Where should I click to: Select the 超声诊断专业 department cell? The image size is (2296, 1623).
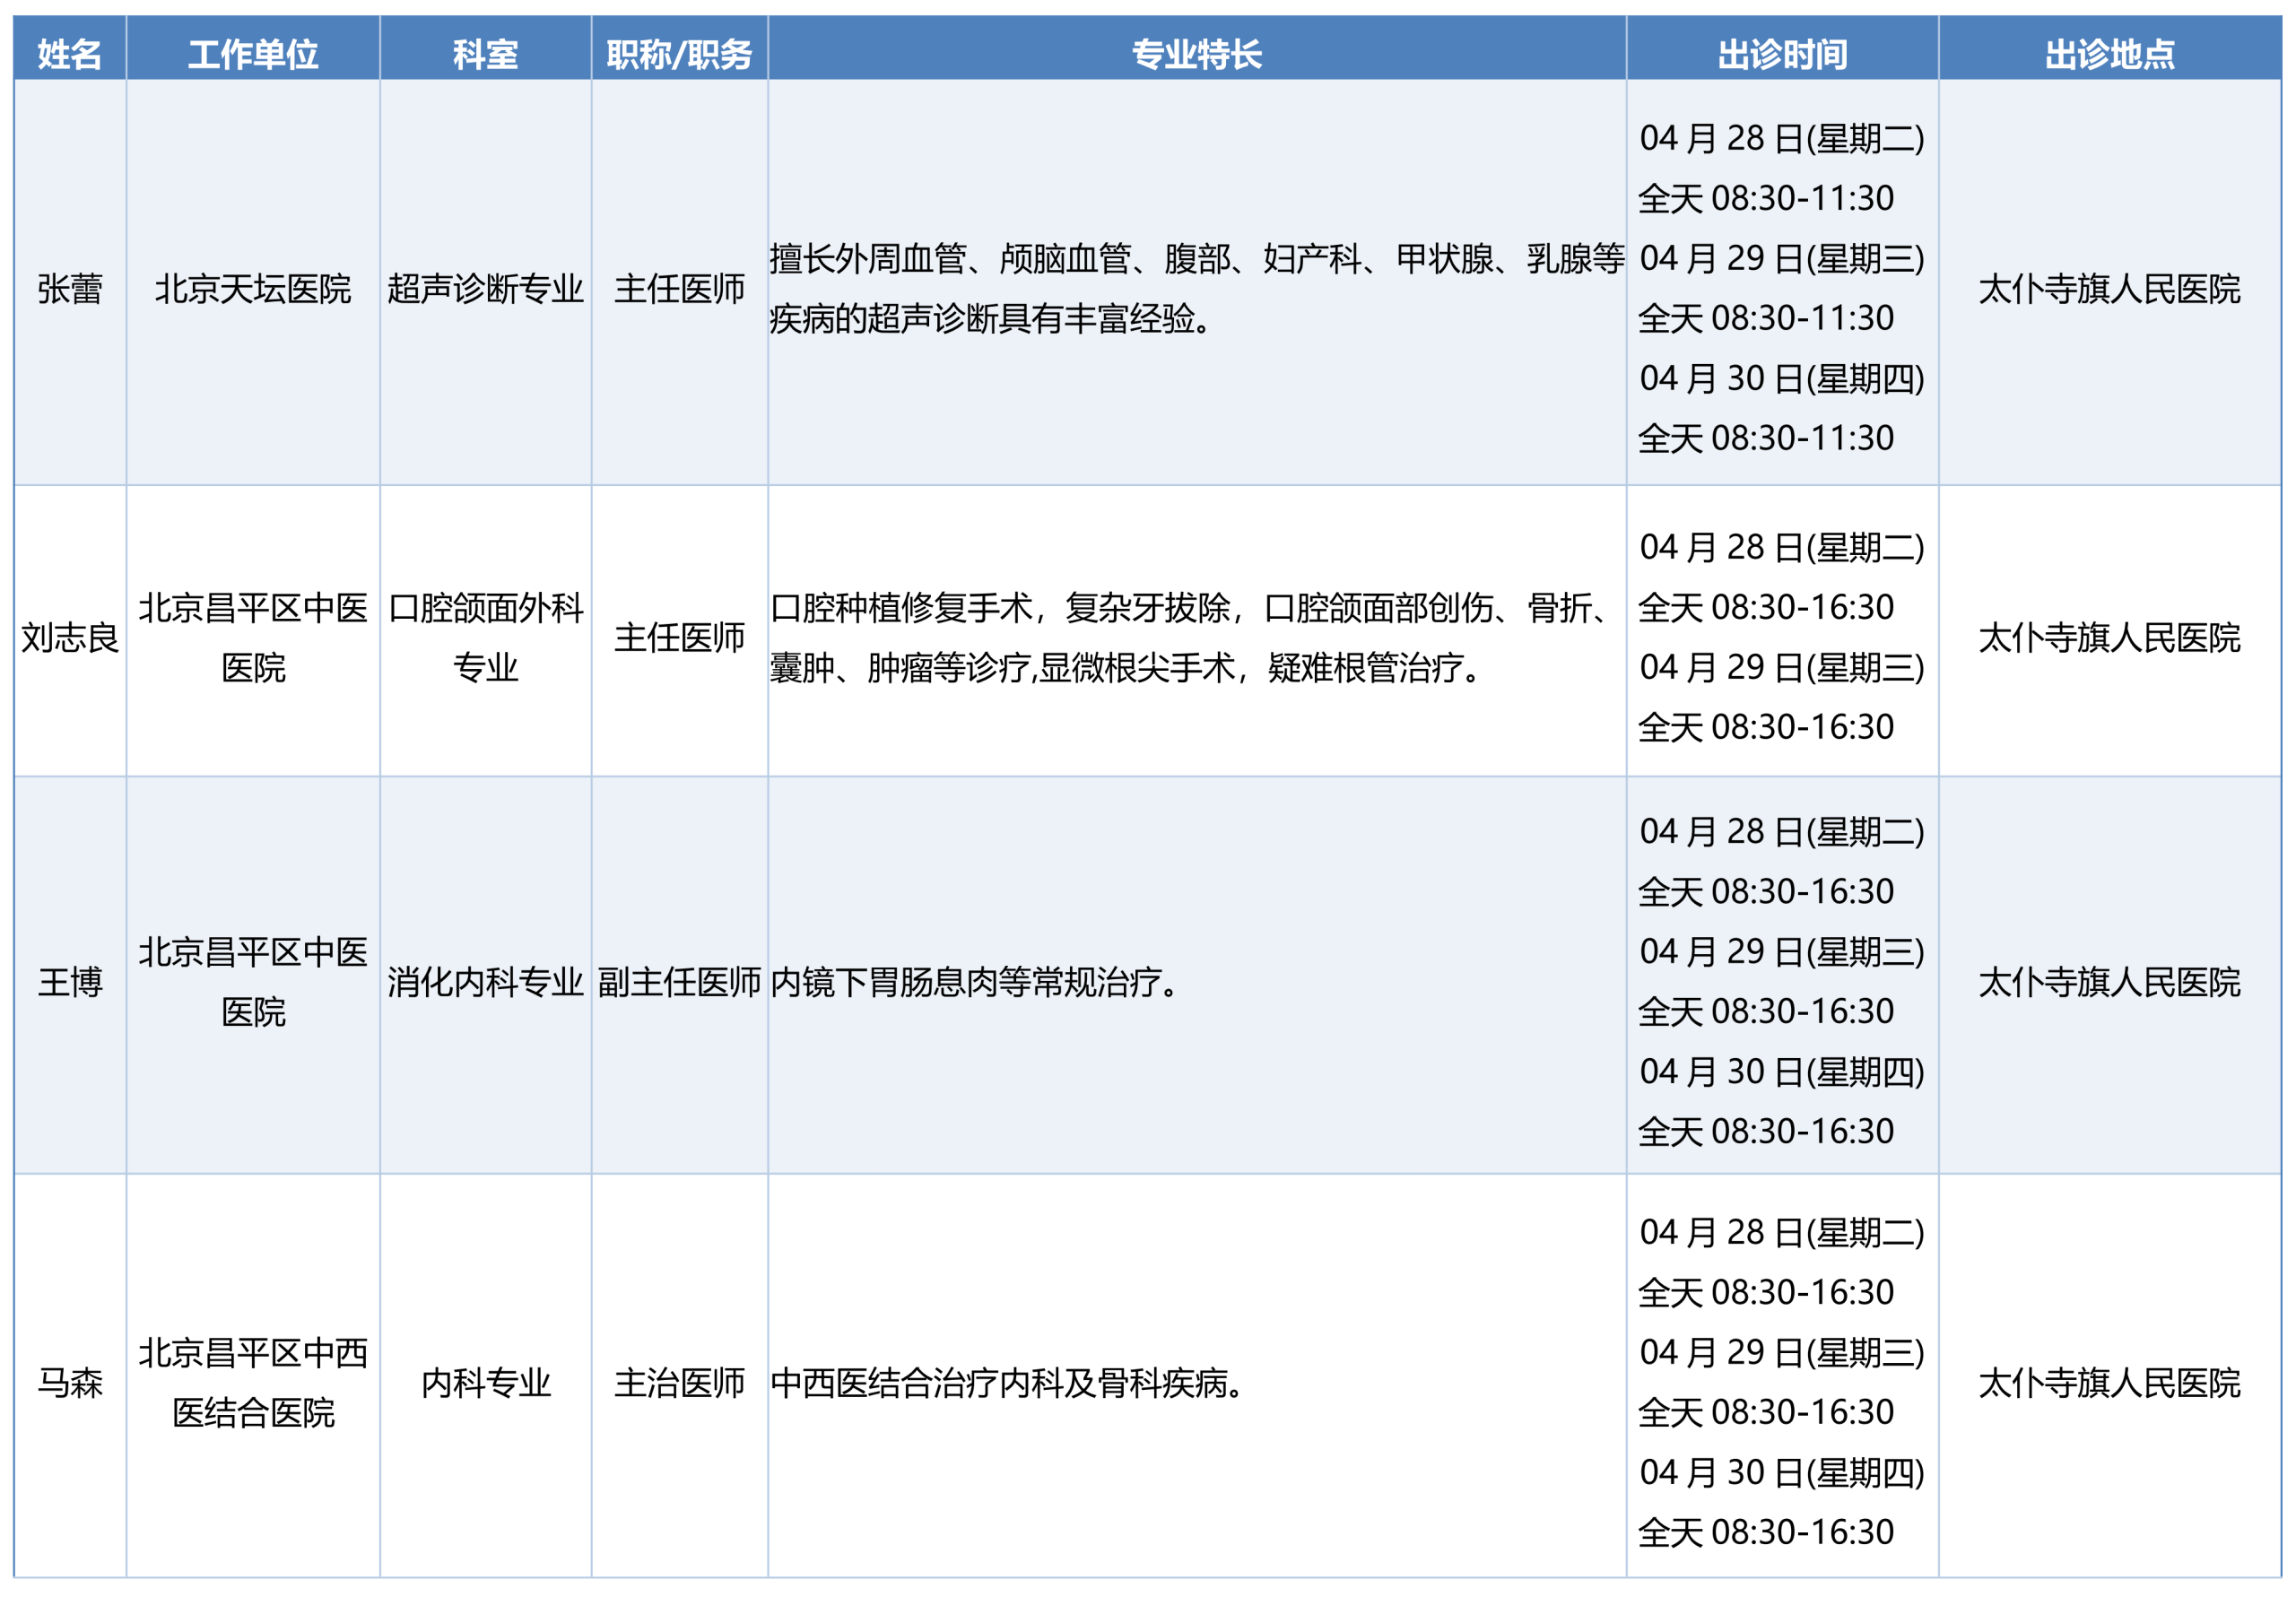click(x=485, y=289)
